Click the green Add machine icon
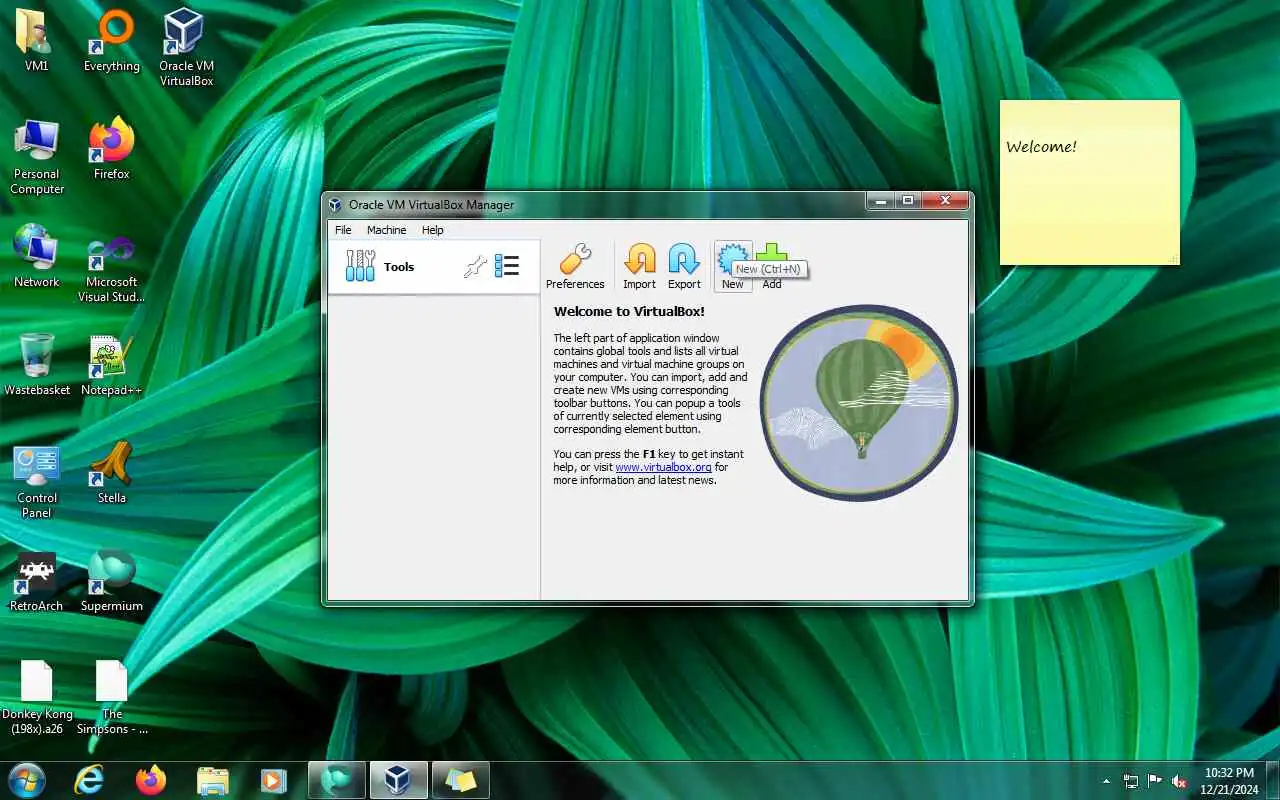The width and height of the screenshot is (1280, 800). coord(772,267)
